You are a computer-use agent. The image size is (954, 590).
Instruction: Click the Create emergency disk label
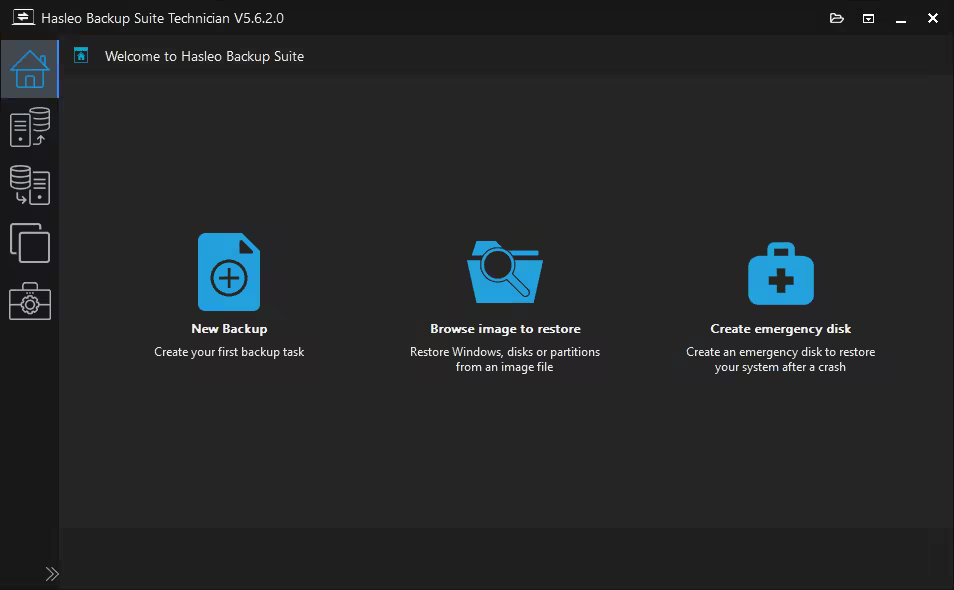[780, 328]
